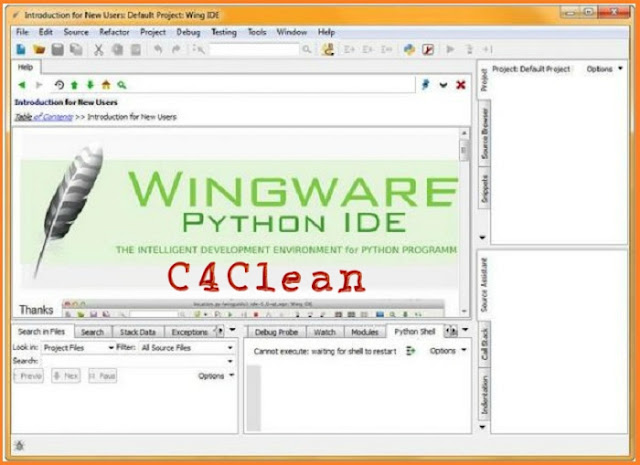The height and width of the screenshot is (465, 640).
Task: Select the Modules tab
Action: 365,332
